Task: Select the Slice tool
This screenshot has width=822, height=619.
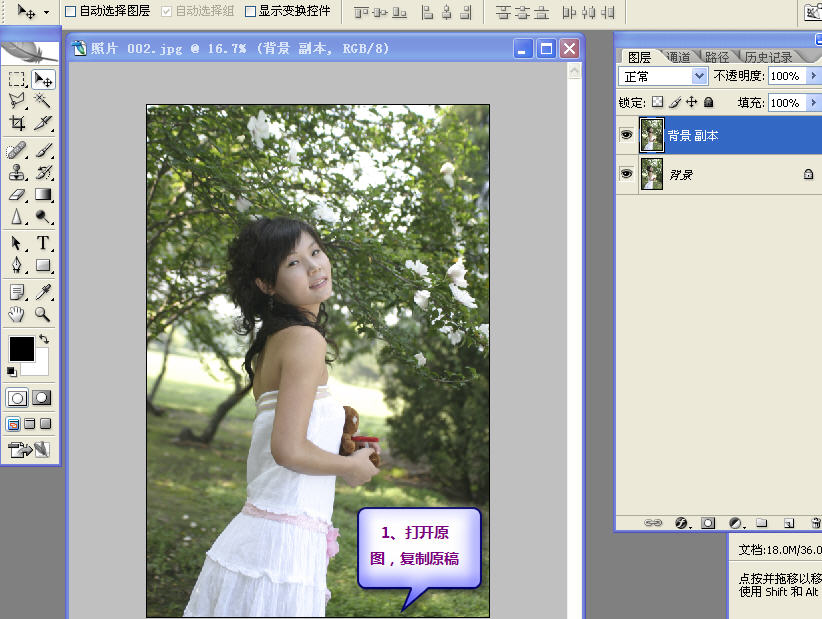Action: (43, 123)
